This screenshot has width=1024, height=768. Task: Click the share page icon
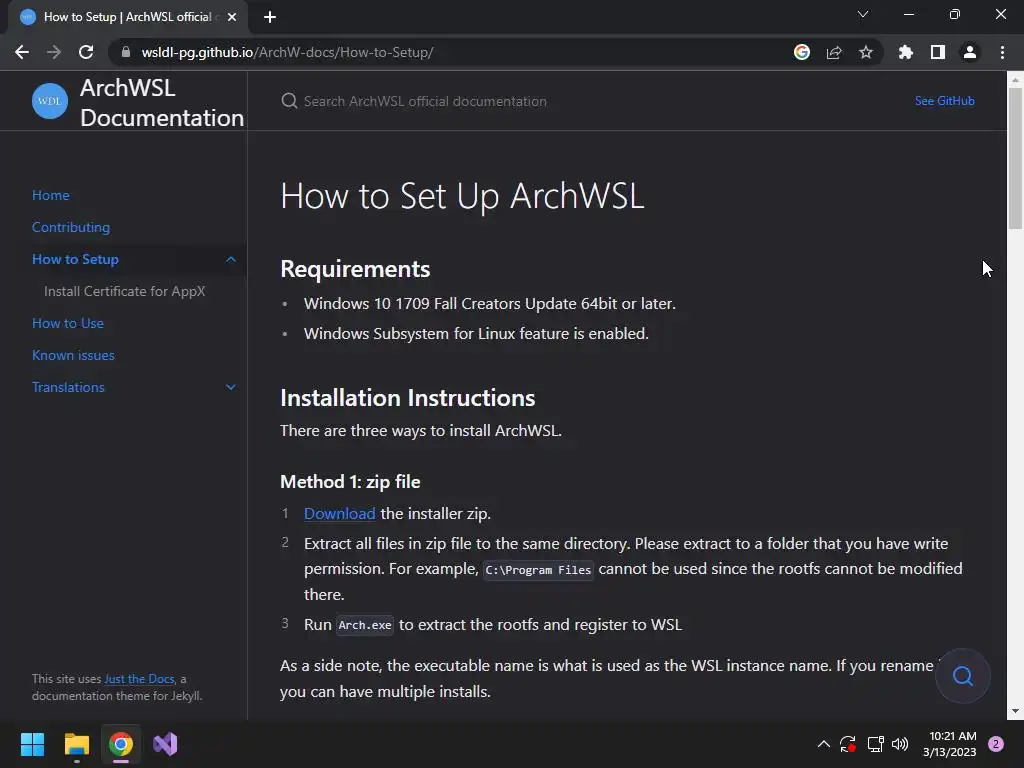834,52
